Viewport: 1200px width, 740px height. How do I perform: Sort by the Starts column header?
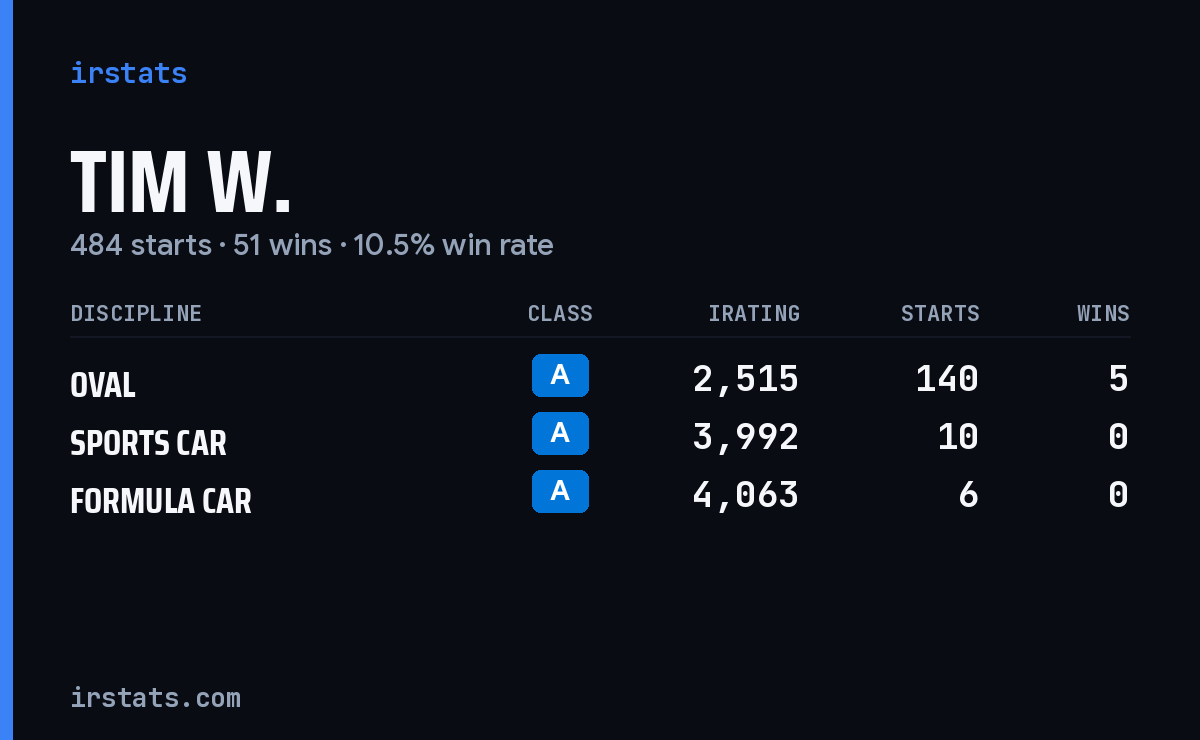coord(940,314)
